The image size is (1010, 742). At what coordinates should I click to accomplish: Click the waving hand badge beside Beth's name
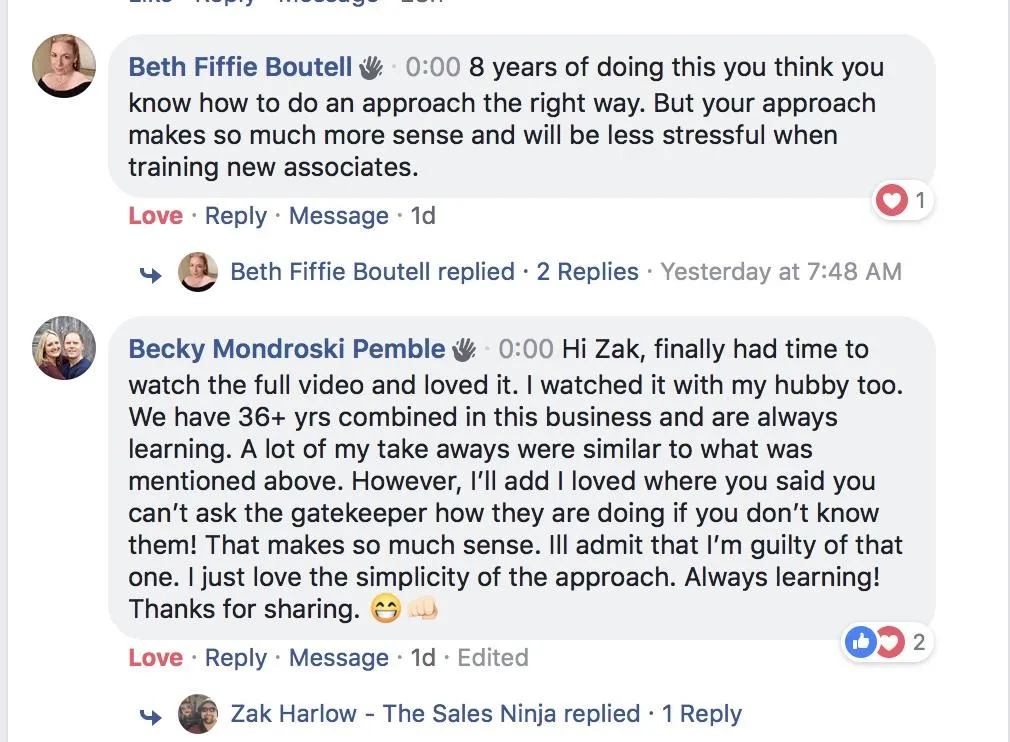[x=371, y=68]
